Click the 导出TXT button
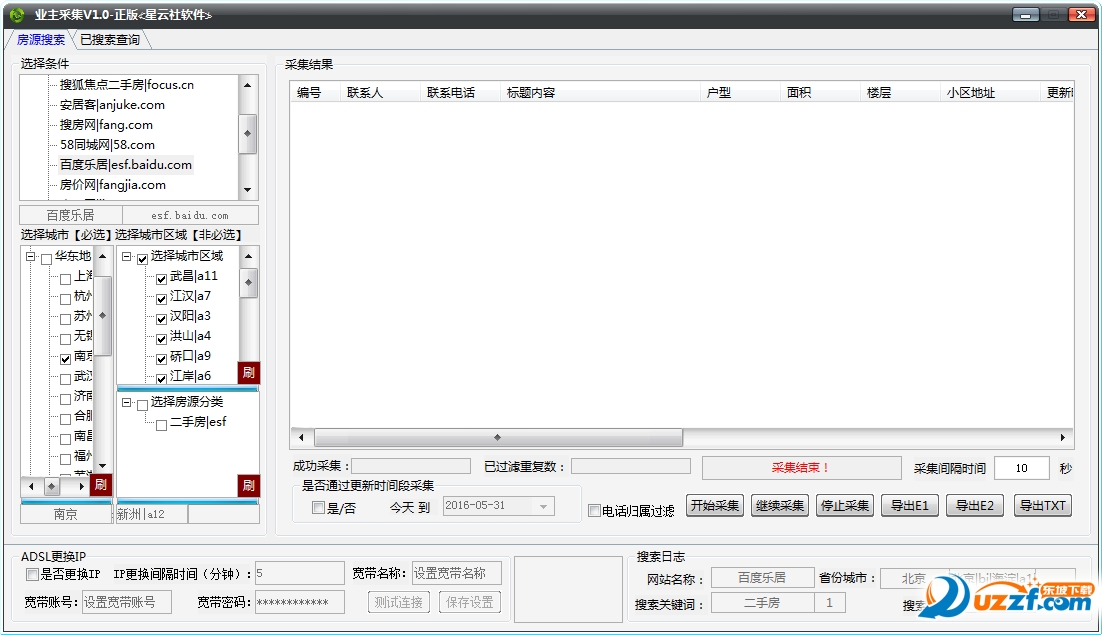The width and height of the screenshot is (1102, 635). (1043, 506)
